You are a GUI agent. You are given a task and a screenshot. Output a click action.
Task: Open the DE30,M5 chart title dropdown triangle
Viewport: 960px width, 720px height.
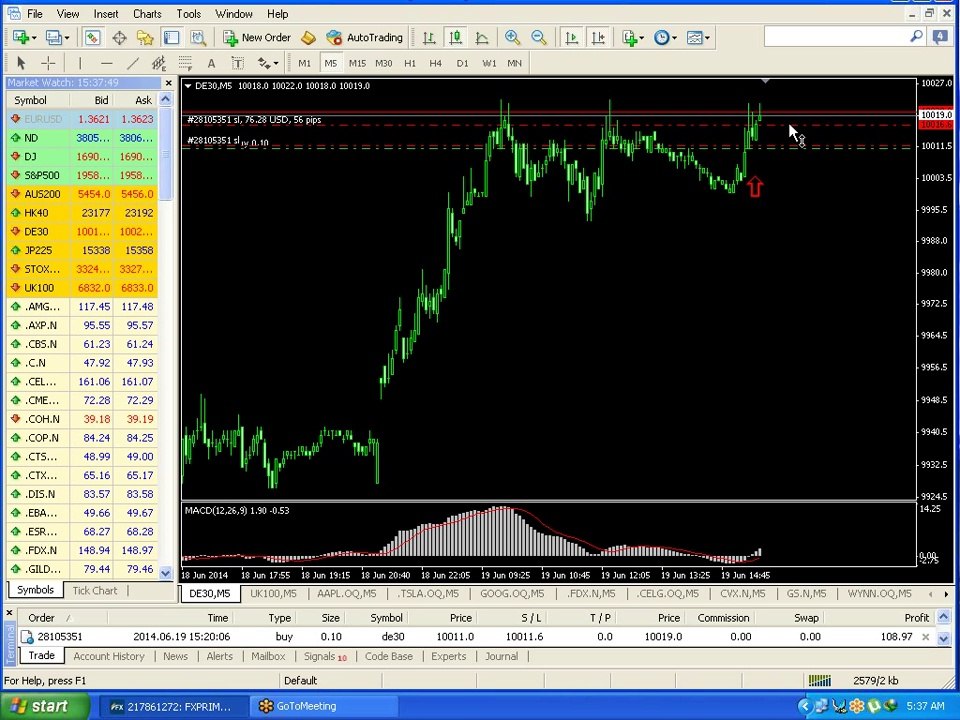coord(188,86)
